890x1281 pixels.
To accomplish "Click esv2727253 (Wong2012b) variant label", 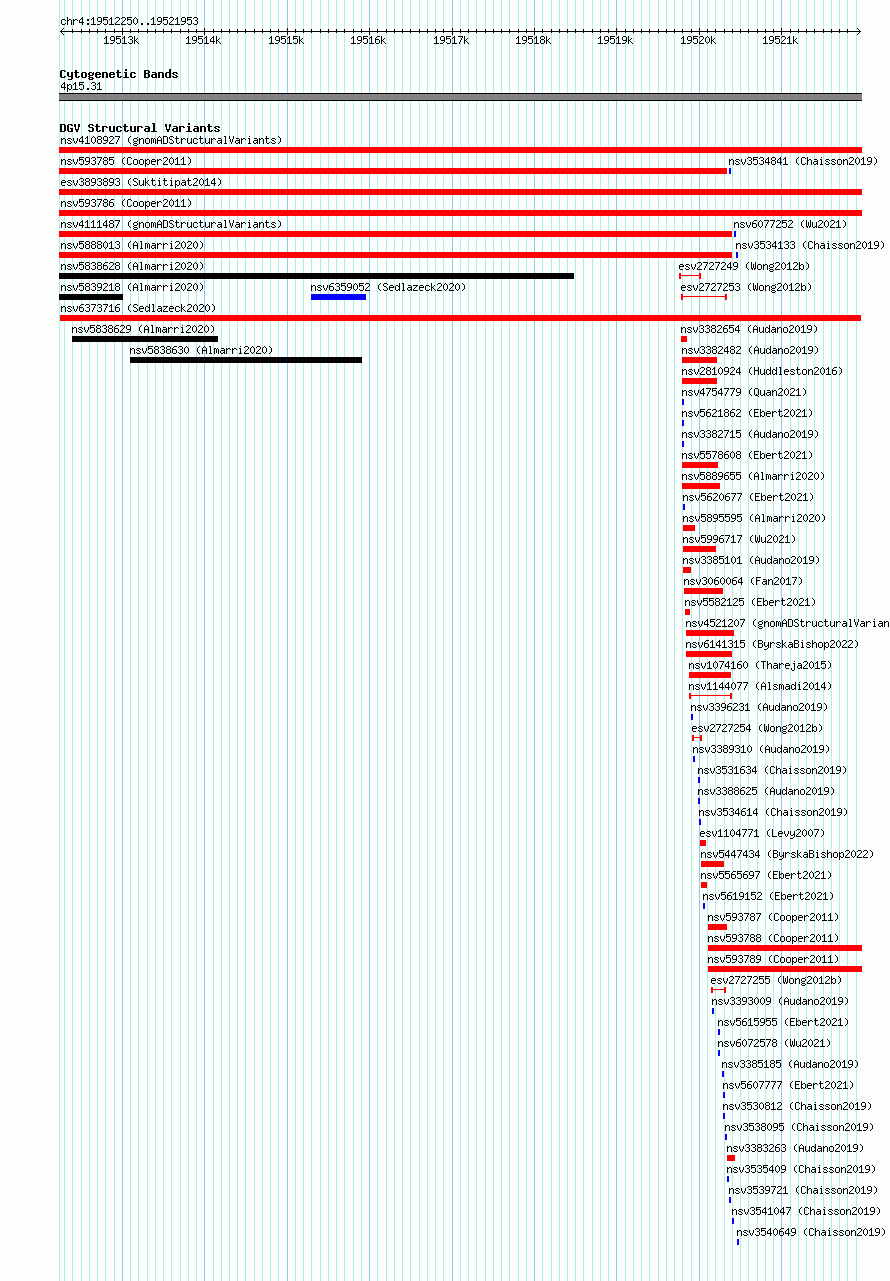I will 746,287.
